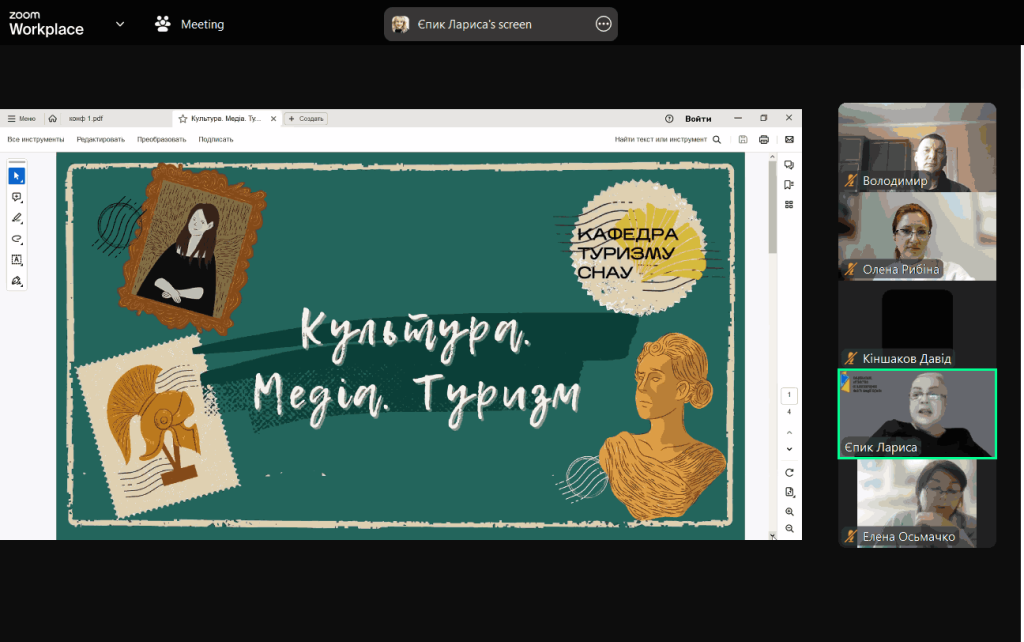Open the Zoom Workplace dropdown arrow
Screen dimensions: 1024x642
click(x=120, y=24)
